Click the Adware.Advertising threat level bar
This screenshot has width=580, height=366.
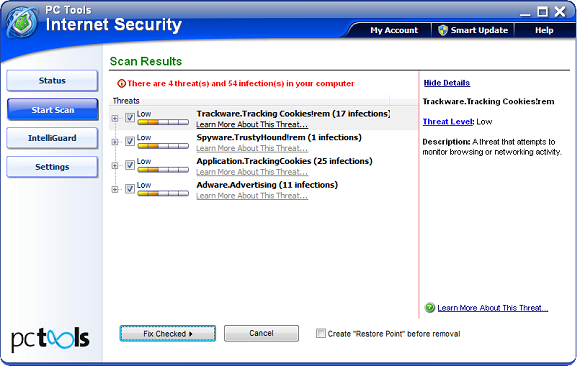point(163,193)
